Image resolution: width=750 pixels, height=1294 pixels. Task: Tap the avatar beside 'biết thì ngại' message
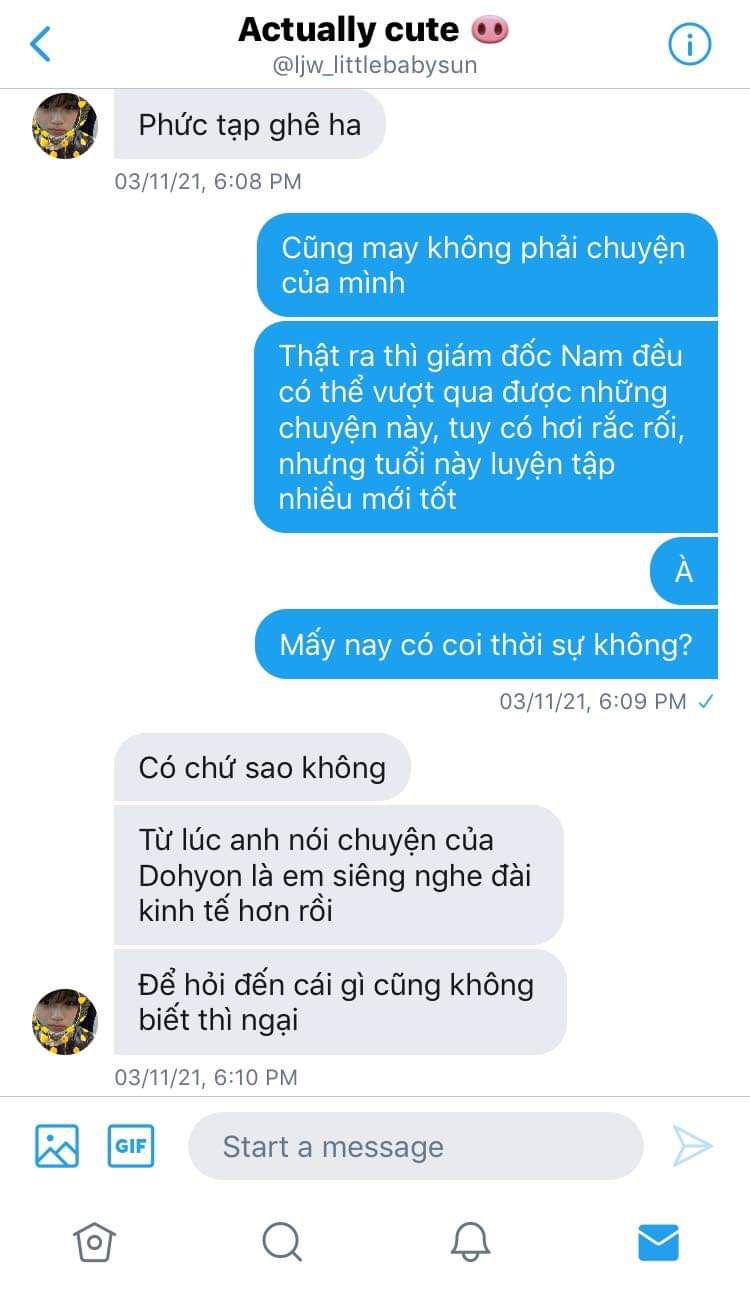(65, 1021)
